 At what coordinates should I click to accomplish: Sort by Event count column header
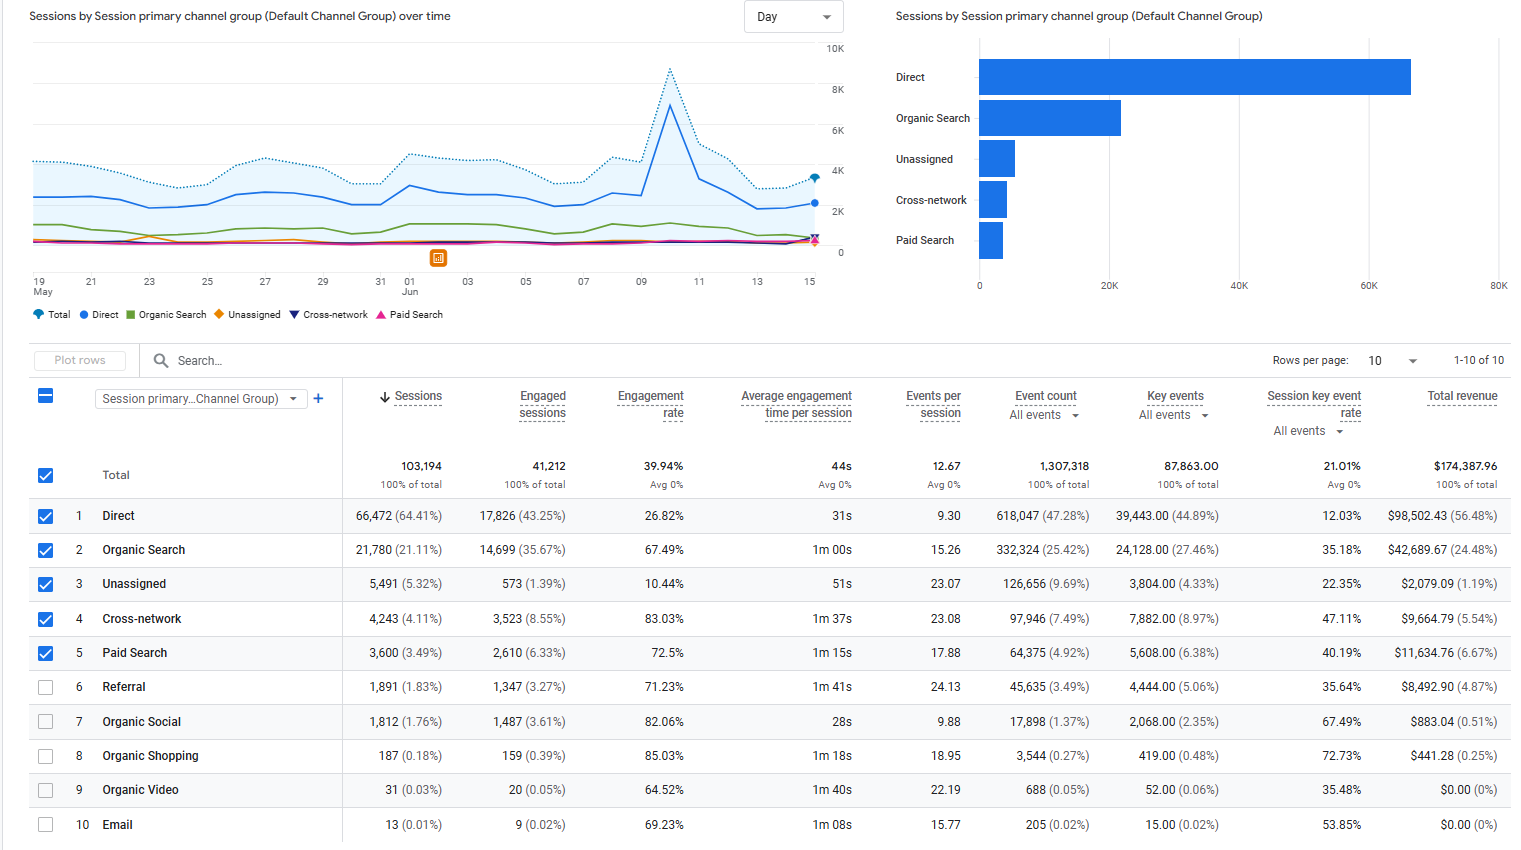click(x=1046, y=397)
